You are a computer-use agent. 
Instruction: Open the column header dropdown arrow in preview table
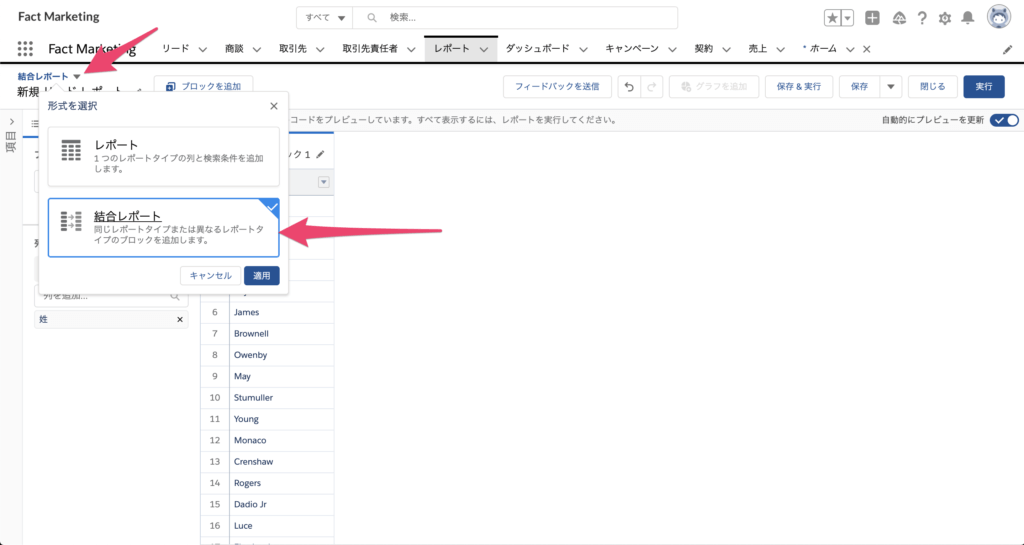coord(323,182)
